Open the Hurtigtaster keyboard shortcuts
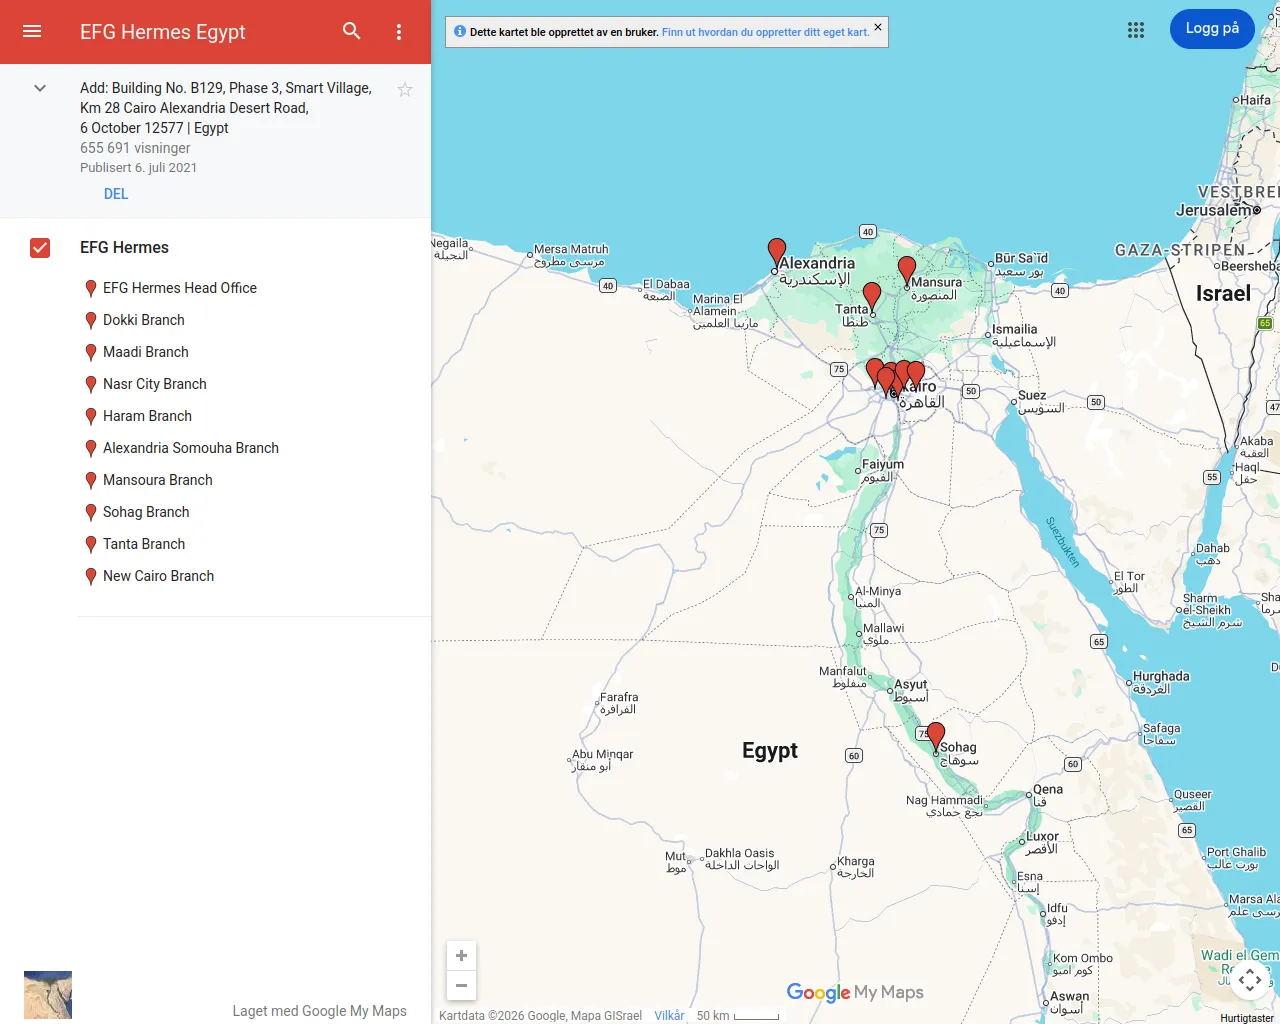The width and height of the screenshot is (1280, 1024). click(1247, 1018)
